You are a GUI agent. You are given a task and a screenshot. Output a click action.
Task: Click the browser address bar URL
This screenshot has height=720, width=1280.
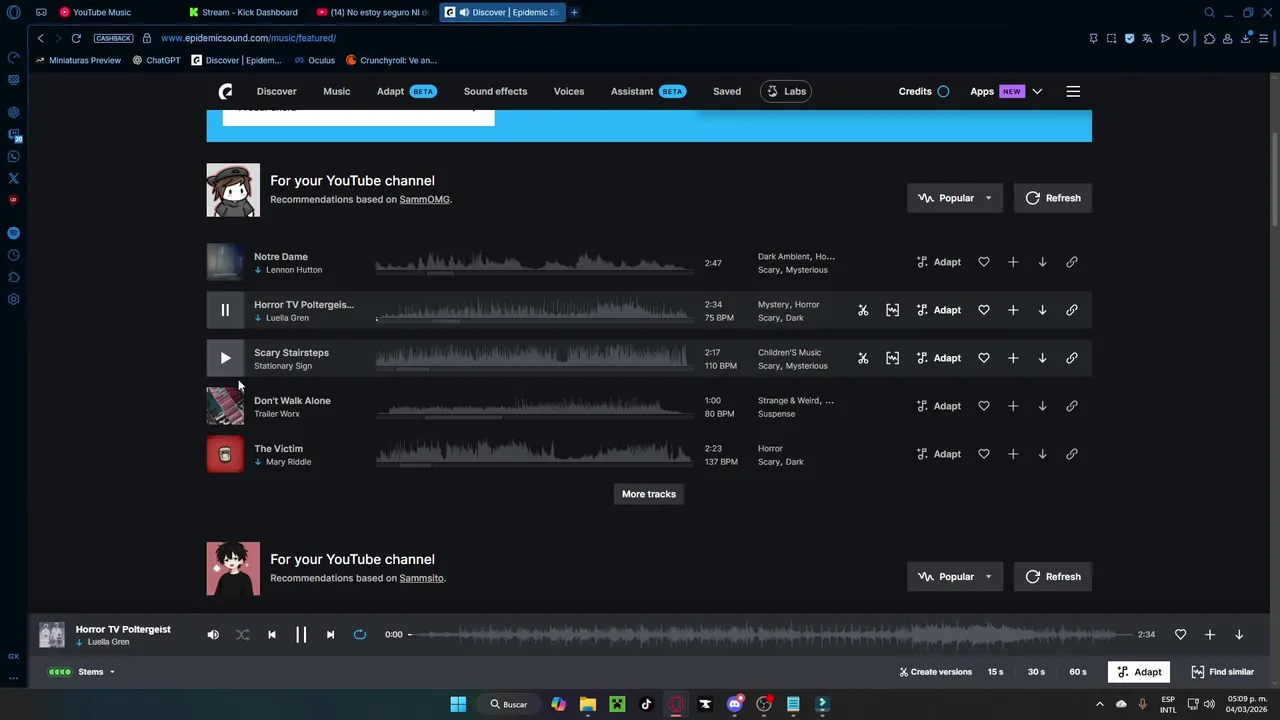click(248, 38)
